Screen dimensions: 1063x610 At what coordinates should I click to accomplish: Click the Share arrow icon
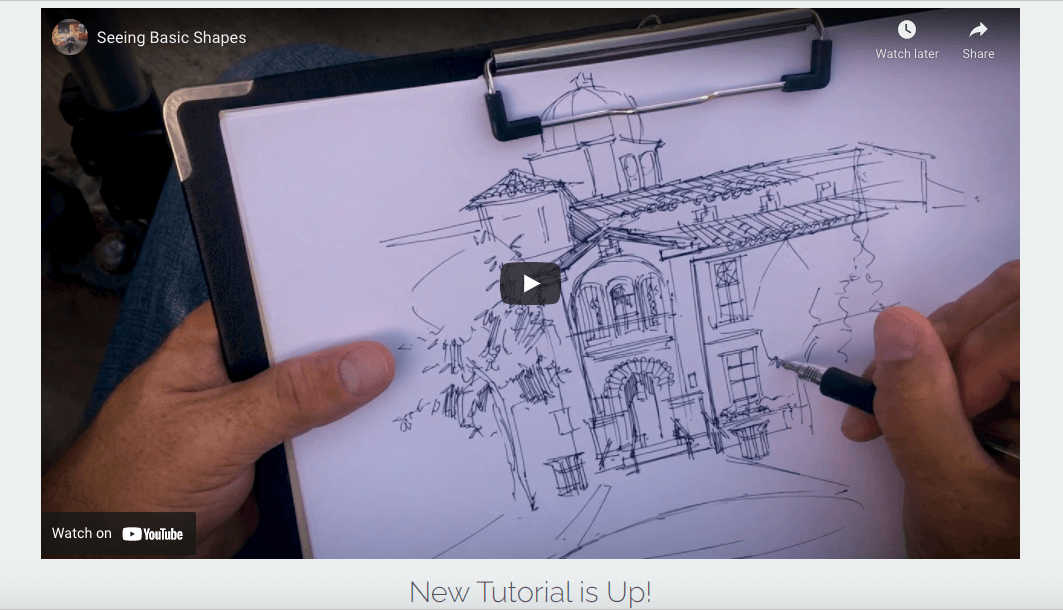[978, 30]
